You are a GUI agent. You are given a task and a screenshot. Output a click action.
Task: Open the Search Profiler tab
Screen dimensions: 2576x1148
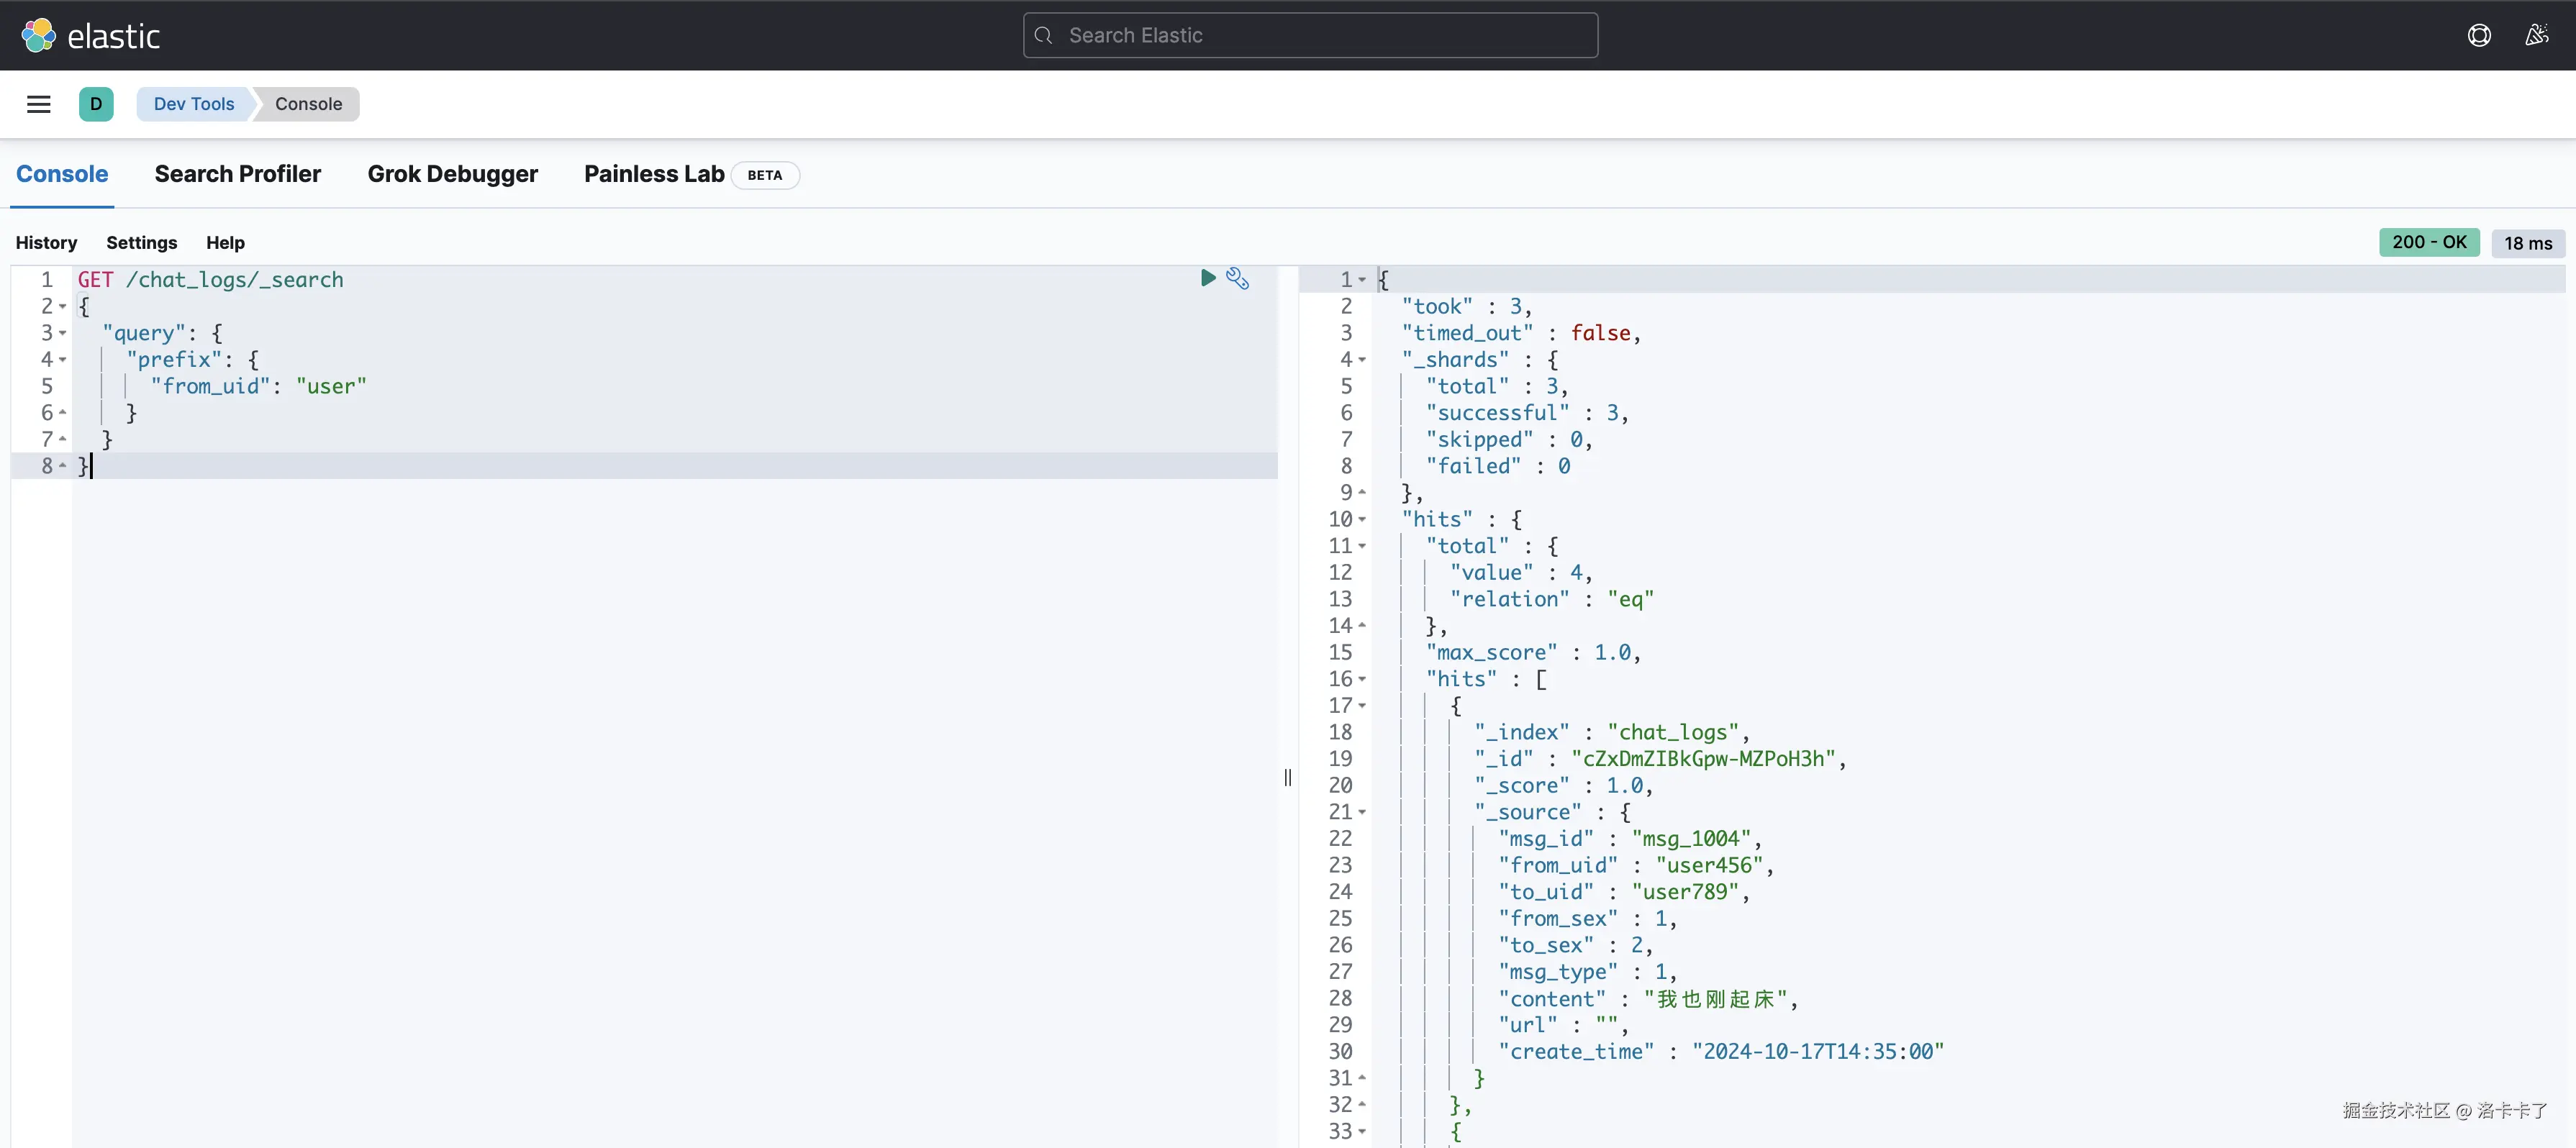(238, 174)
